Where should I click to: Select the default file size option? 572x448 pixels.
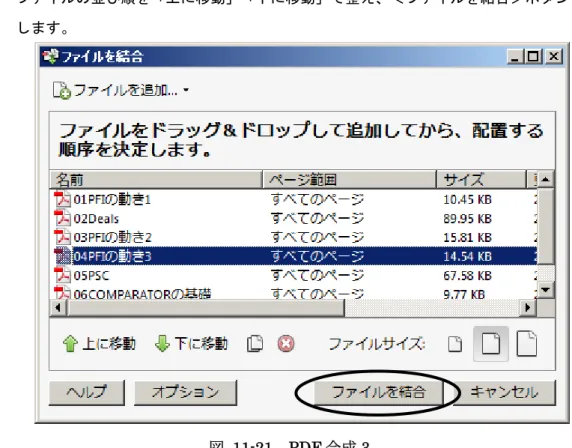(491, 344)
